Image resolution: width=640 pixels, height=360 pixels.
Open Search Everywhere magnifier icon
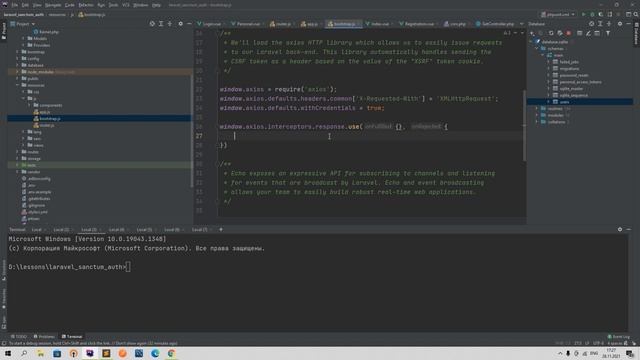tap(636, 14)
